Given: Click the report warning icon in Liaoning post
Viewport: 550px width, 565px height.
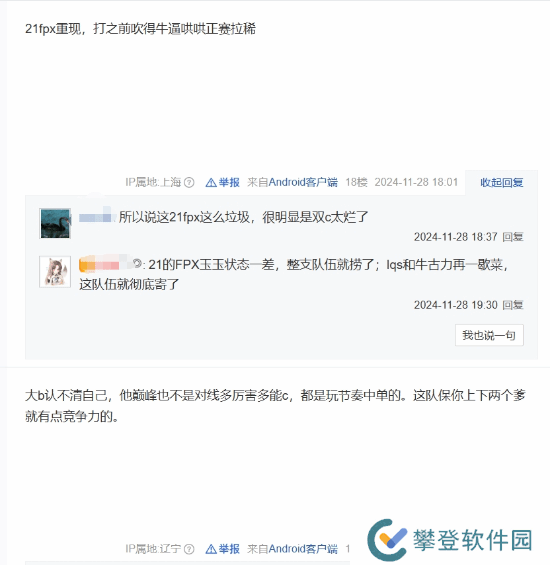Looking at the screenshot, I should pyautogui.click(x=211, y=550).
